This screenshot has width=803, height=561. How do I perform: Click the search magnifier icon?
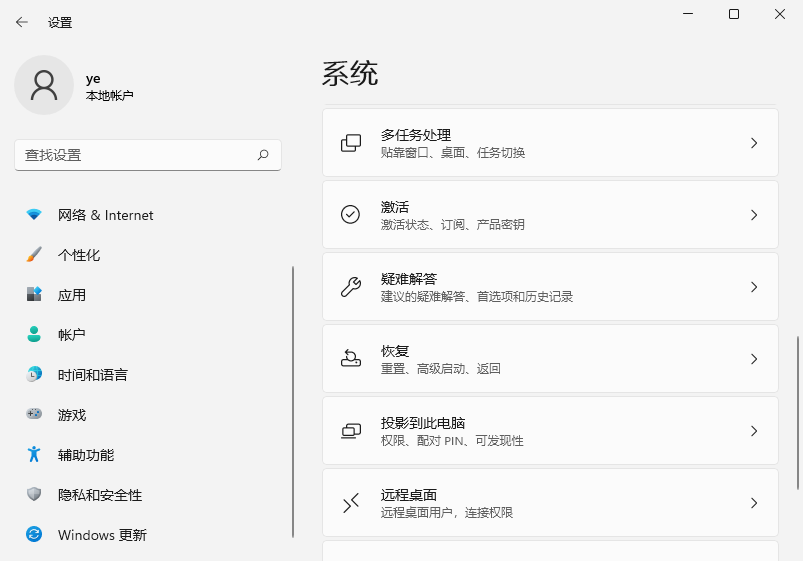pyautogui.click(x=263, y=155)
